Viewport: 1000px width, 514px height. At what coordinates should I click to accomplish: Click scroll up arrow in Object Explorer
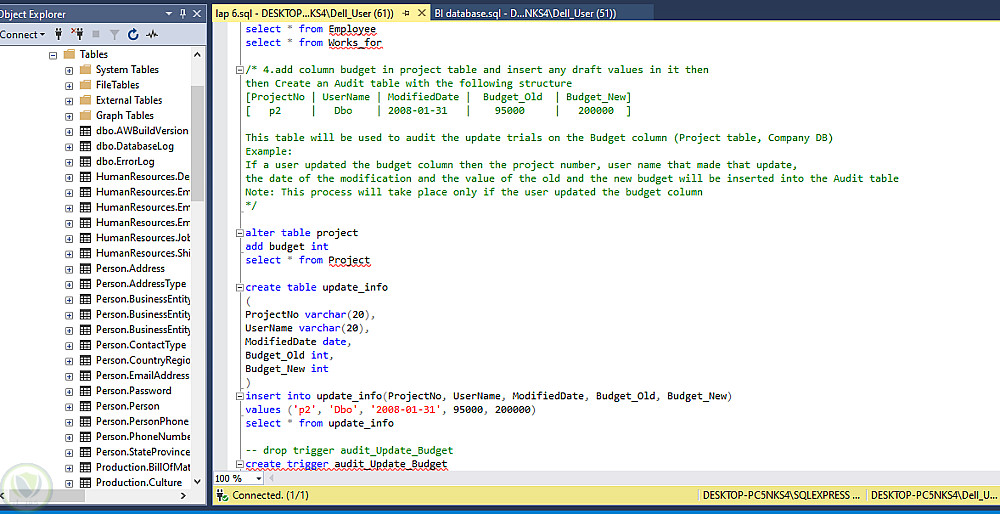[197, 55]
